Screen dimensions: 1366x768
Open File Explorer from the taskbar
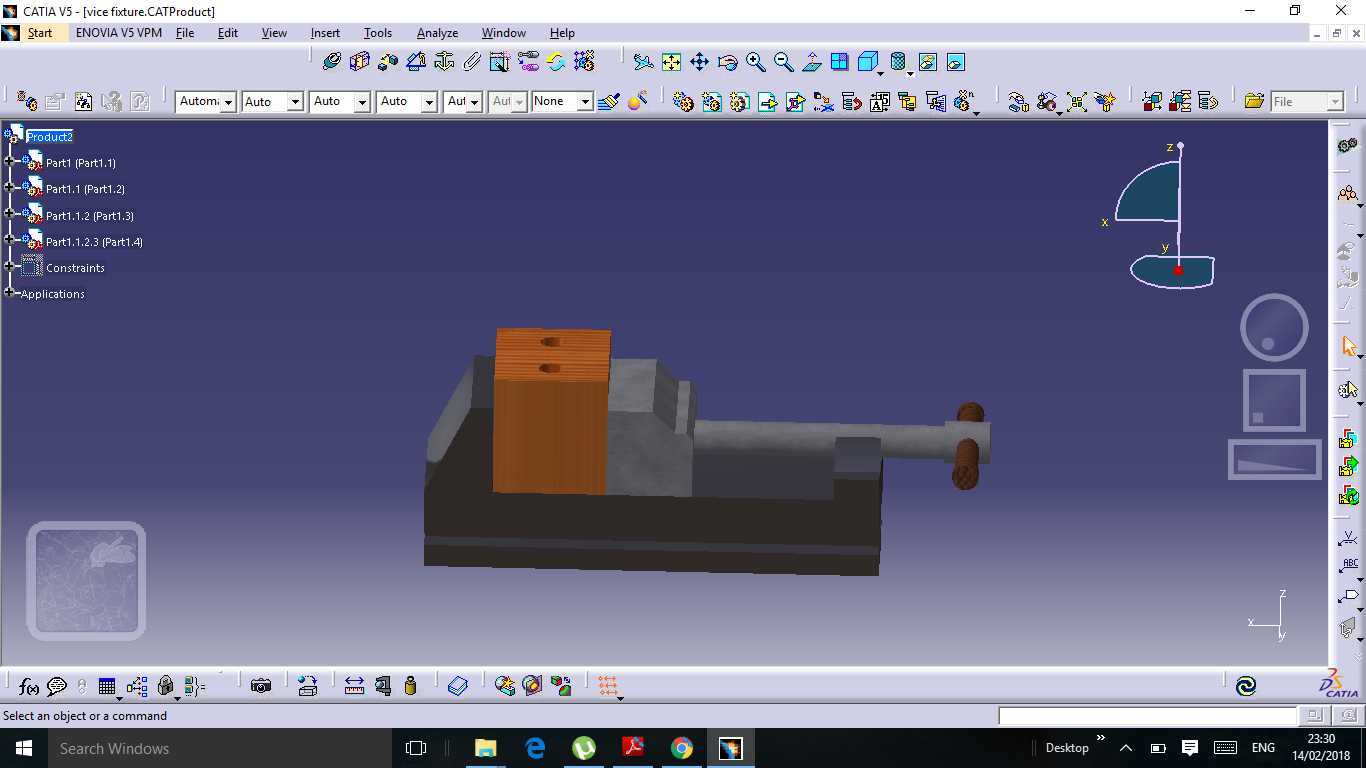coord(485,748)
